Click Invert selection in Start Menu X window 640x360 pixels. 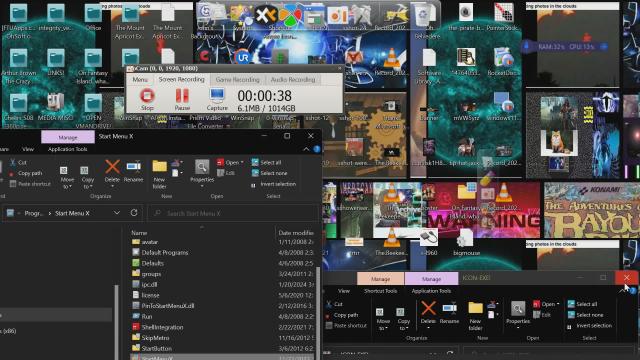coord(273,184)
